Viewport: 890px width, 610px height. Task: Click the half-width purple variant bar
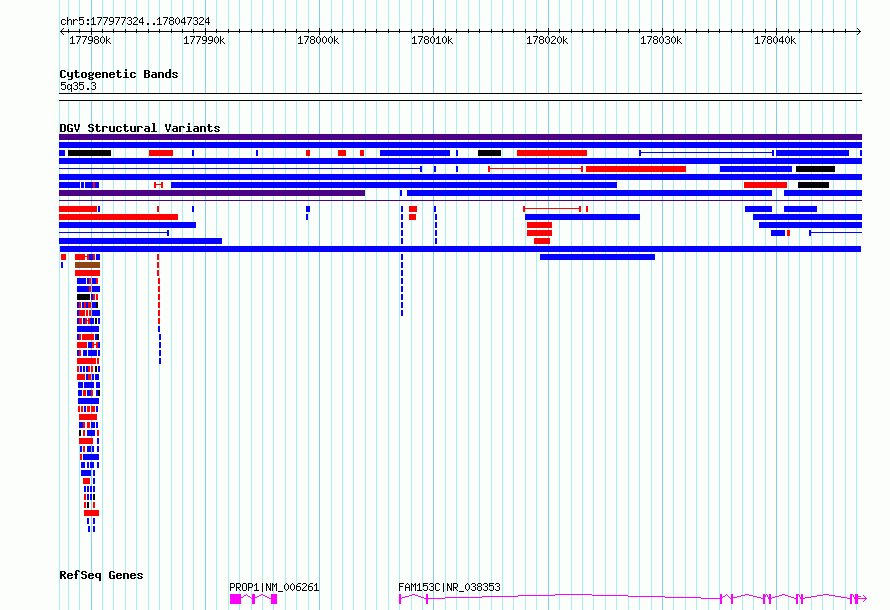[x=212, y=193]
